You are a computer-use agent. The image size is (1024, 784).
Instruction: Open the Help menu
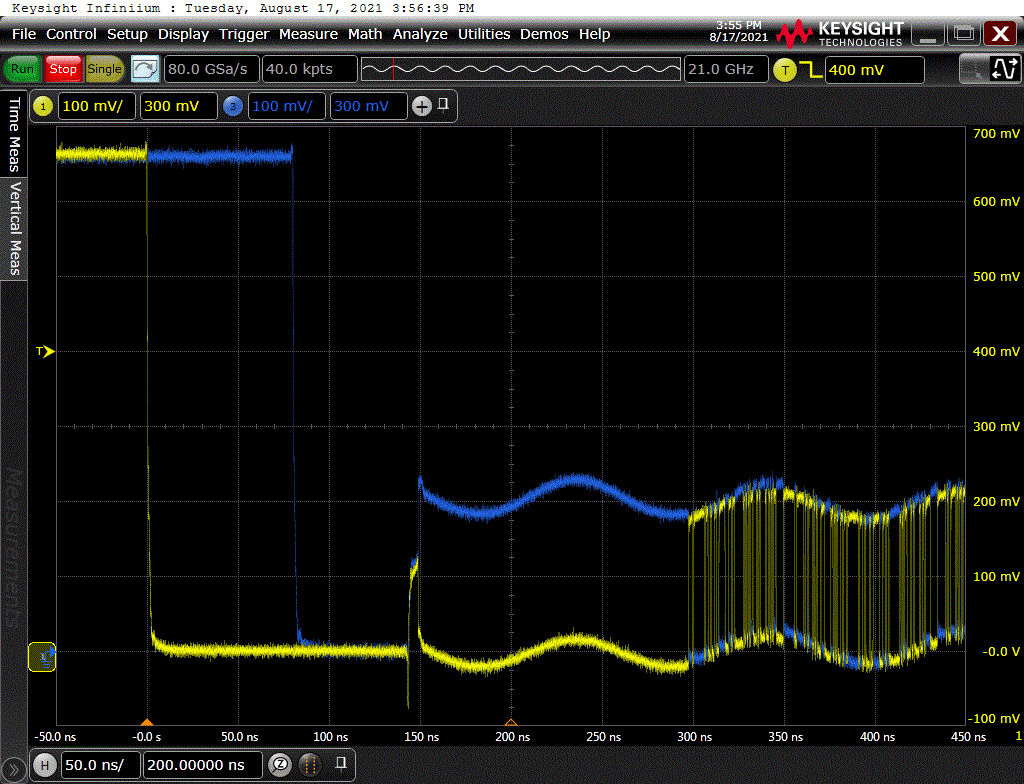(x=594, y=34)
